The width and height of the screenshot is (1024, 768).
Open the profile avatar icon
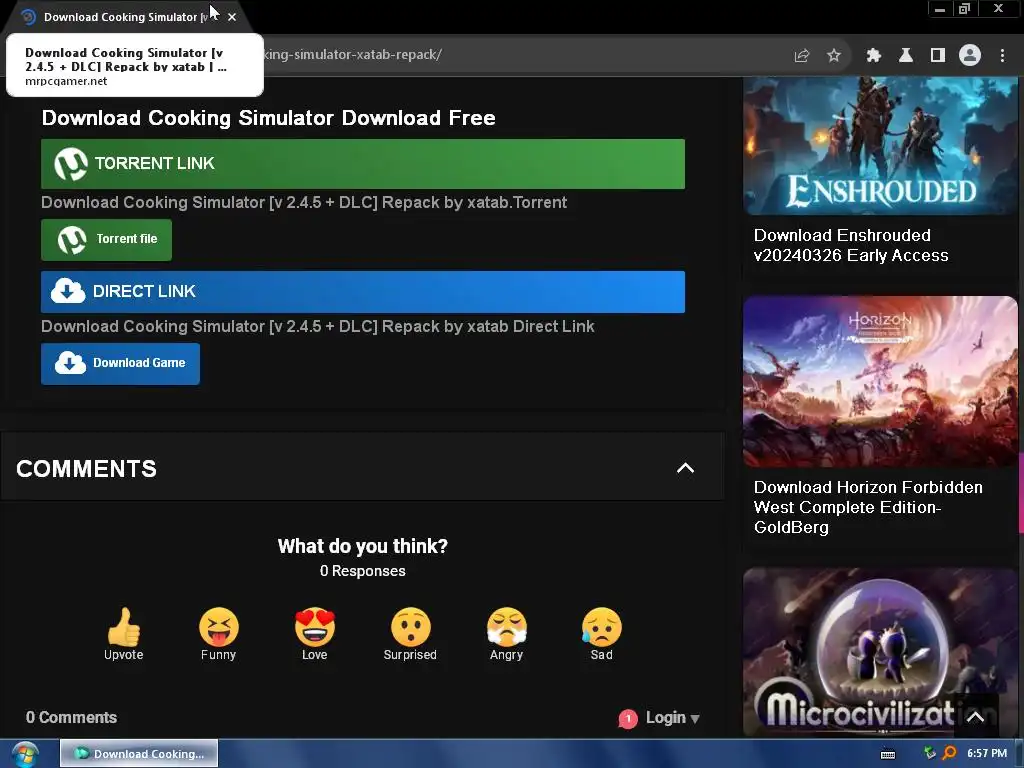[970, 56]
